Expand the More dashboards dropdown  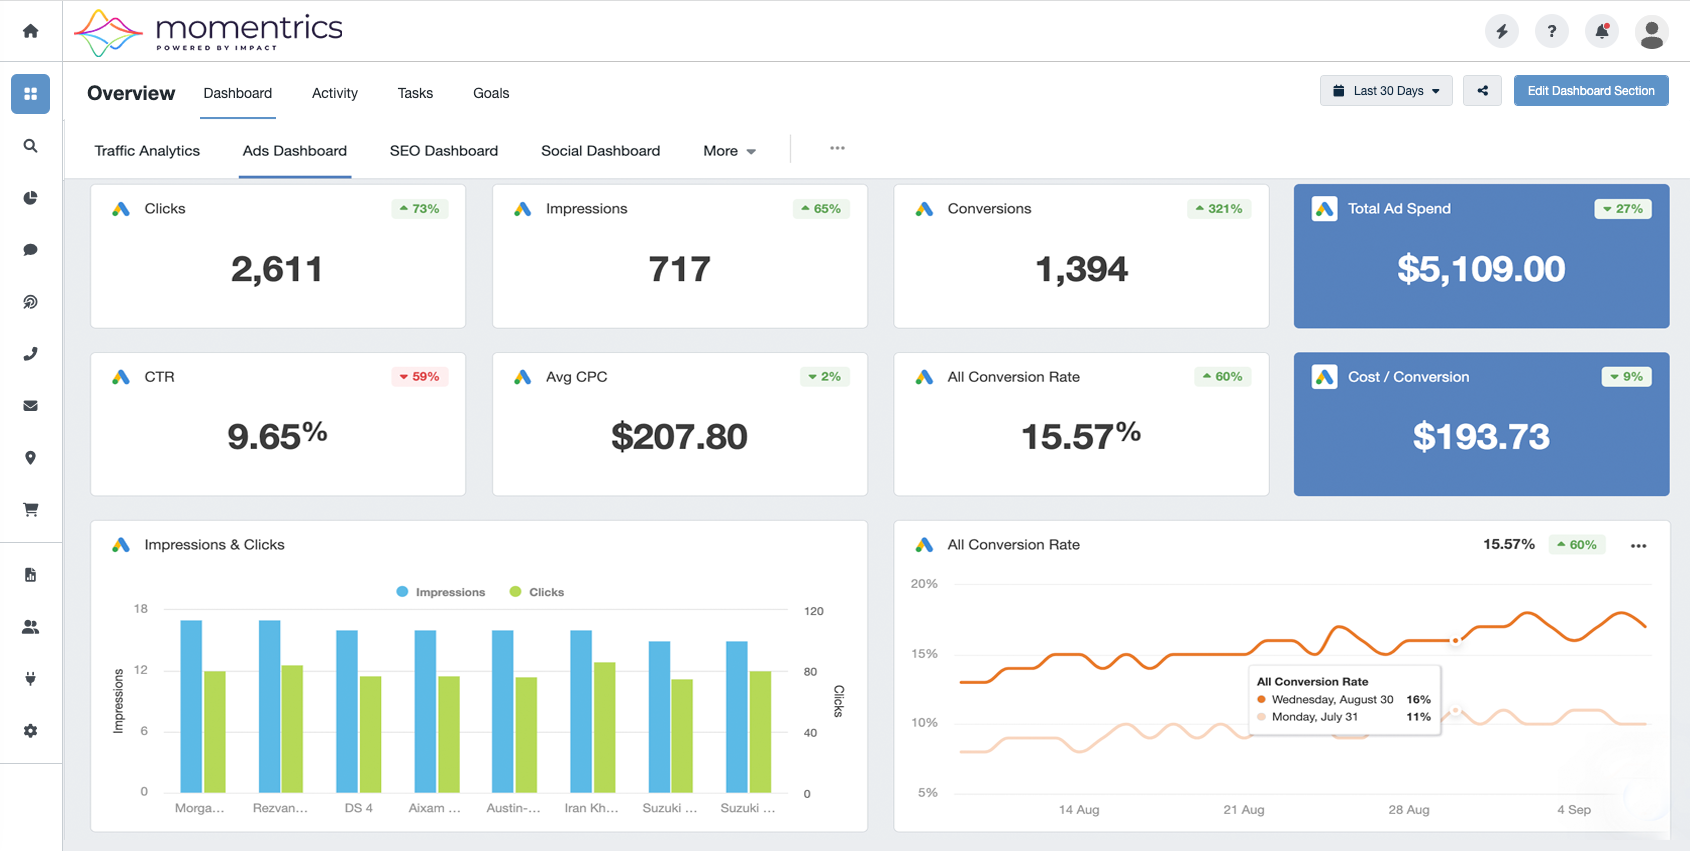point(729,151)
